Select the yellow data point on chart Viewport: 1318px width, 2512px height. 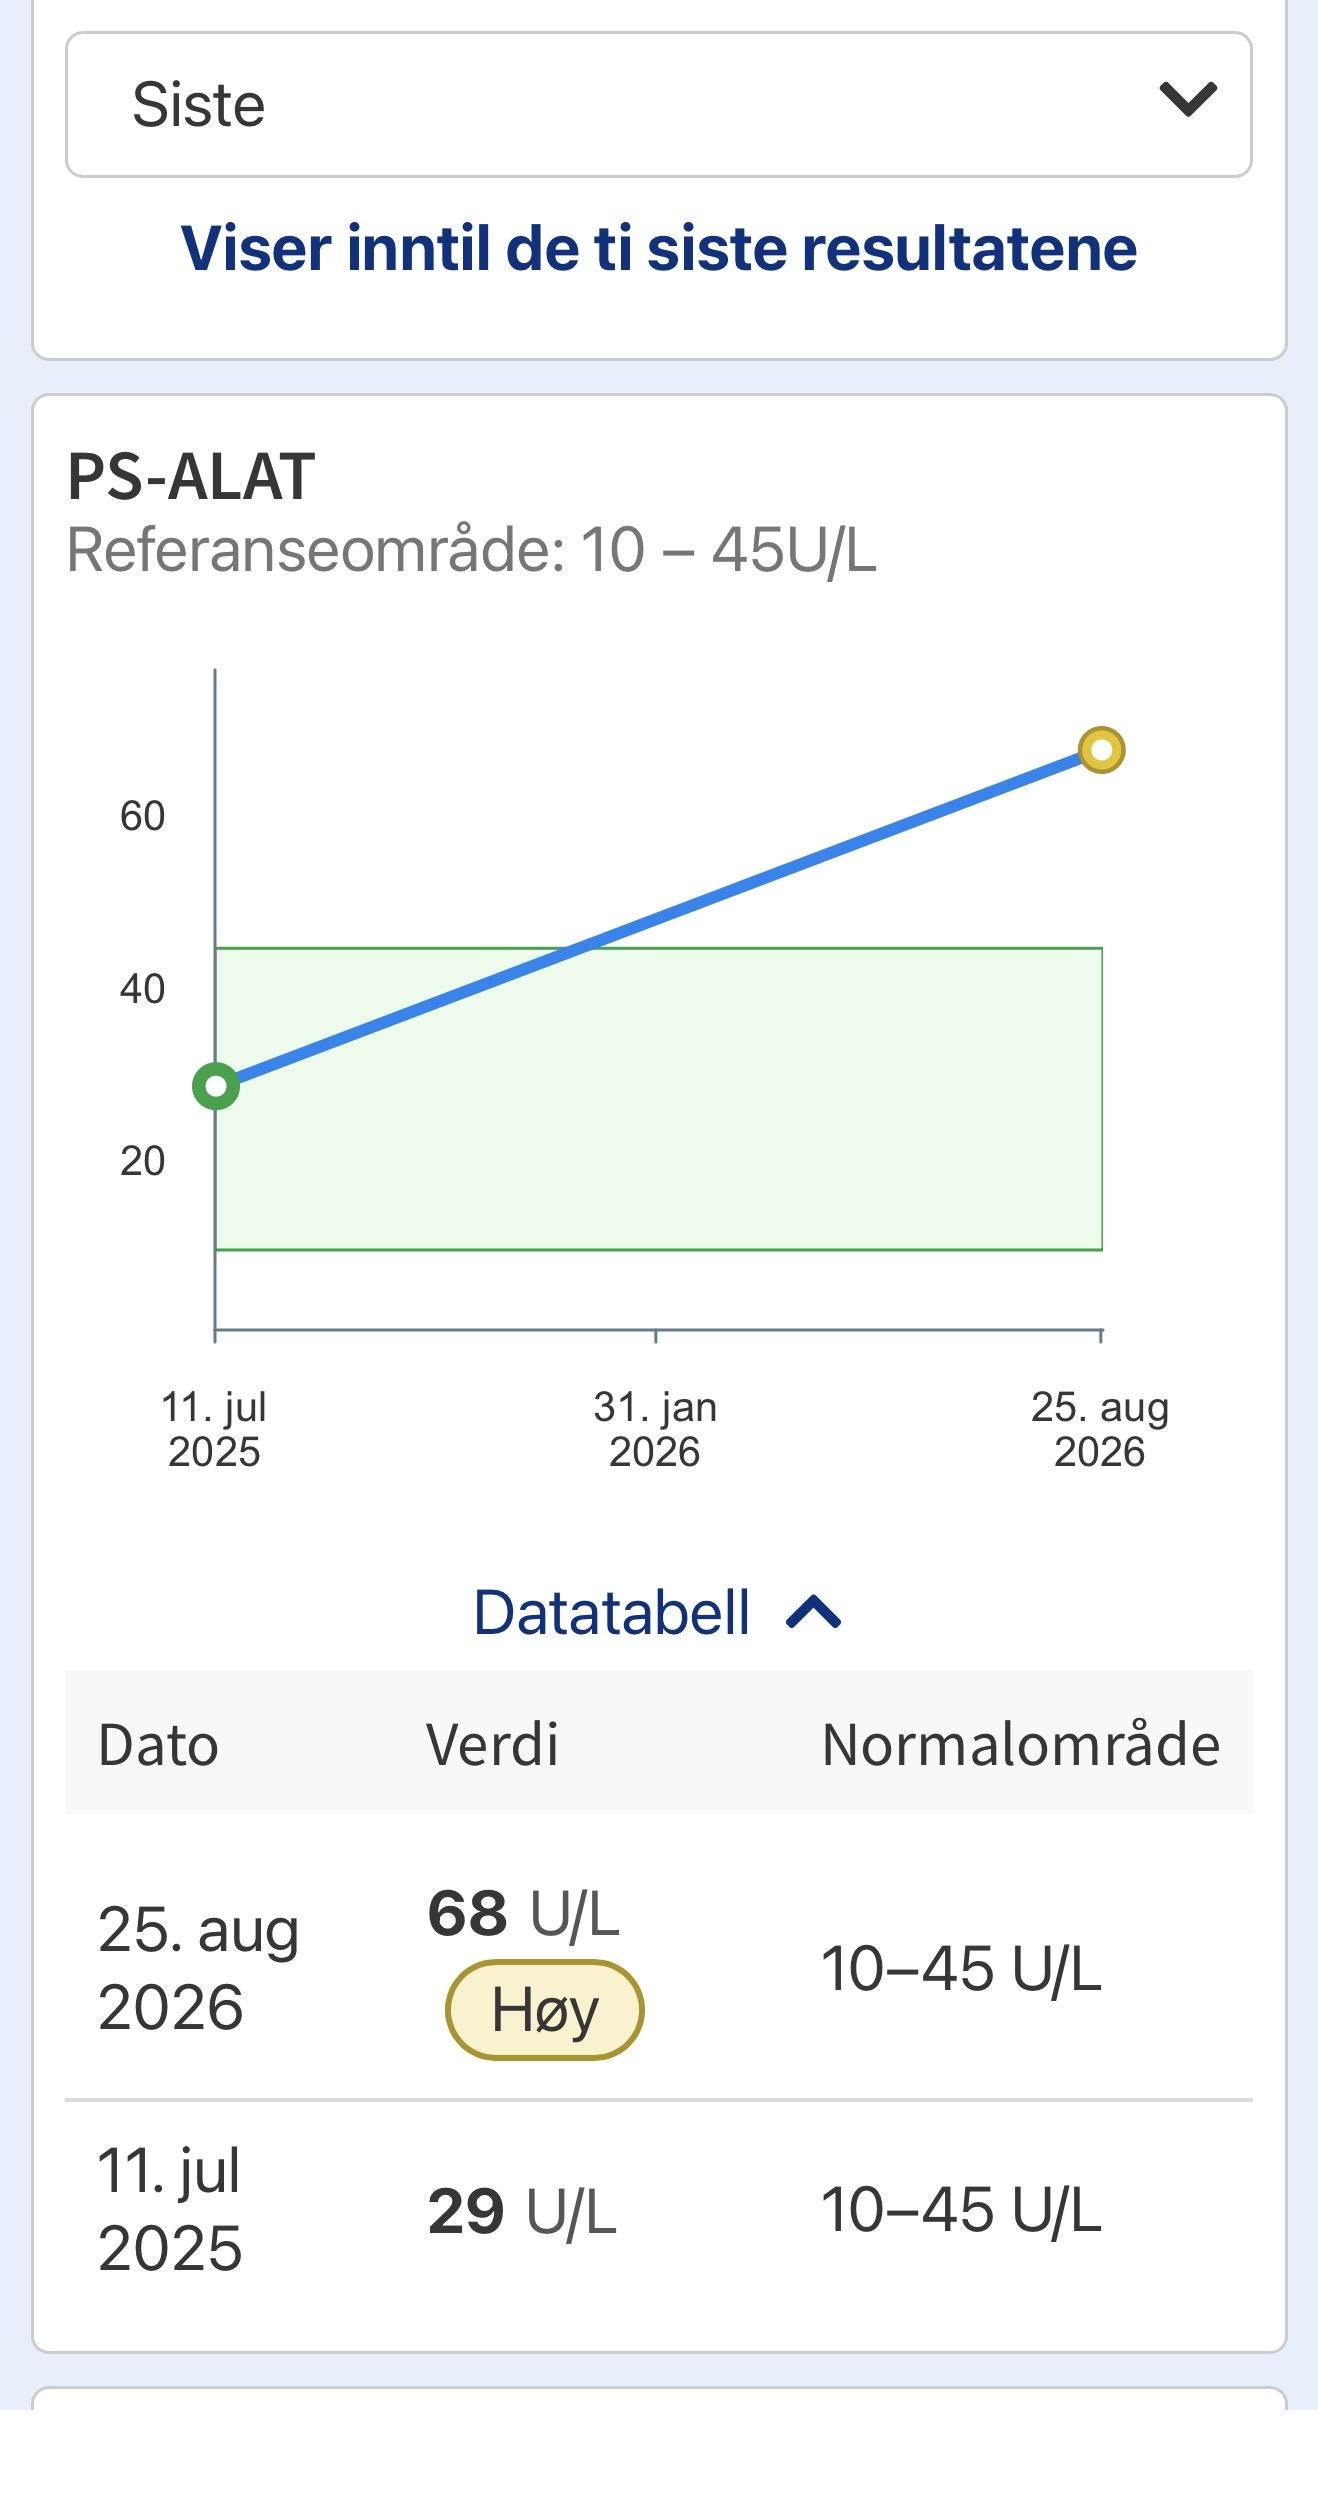coord(1101,750)
